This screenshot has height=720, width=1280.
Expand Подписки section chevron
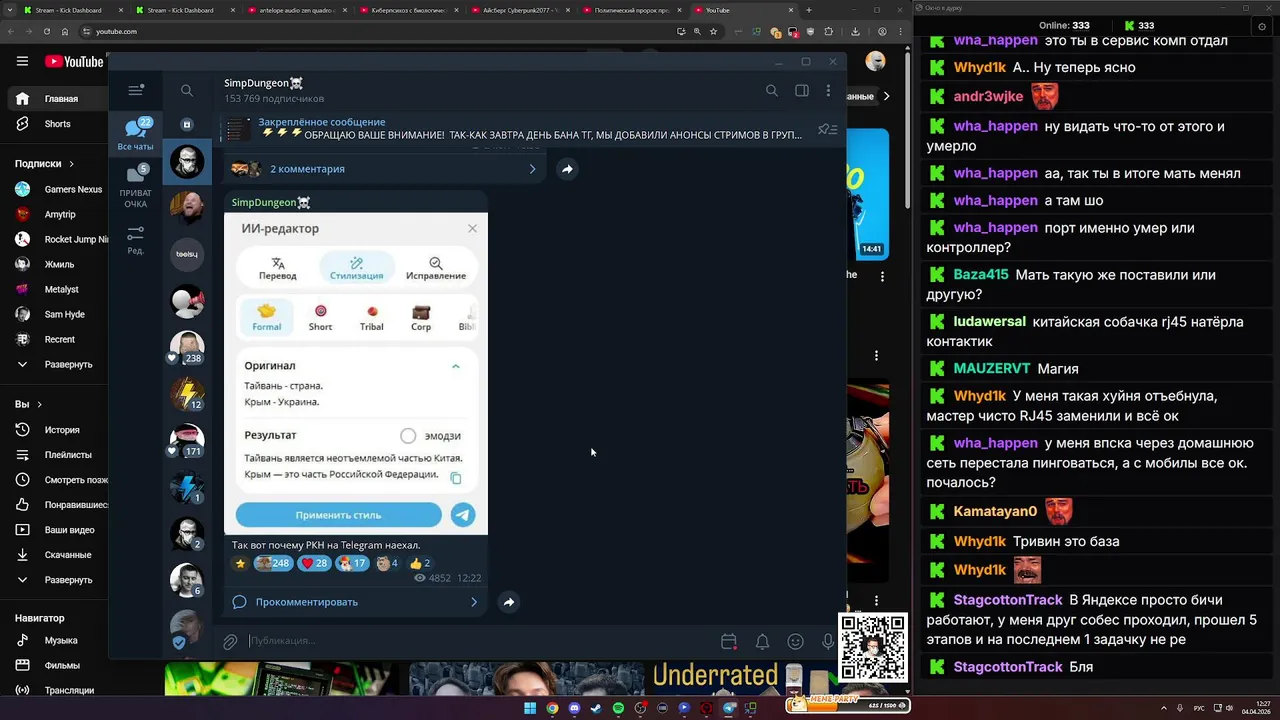coord(71,164)
